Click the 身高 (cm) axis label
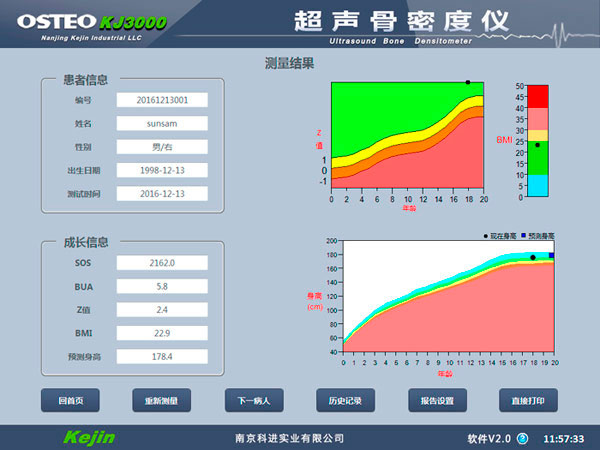 pyautogui.click(x=315, y=301)
